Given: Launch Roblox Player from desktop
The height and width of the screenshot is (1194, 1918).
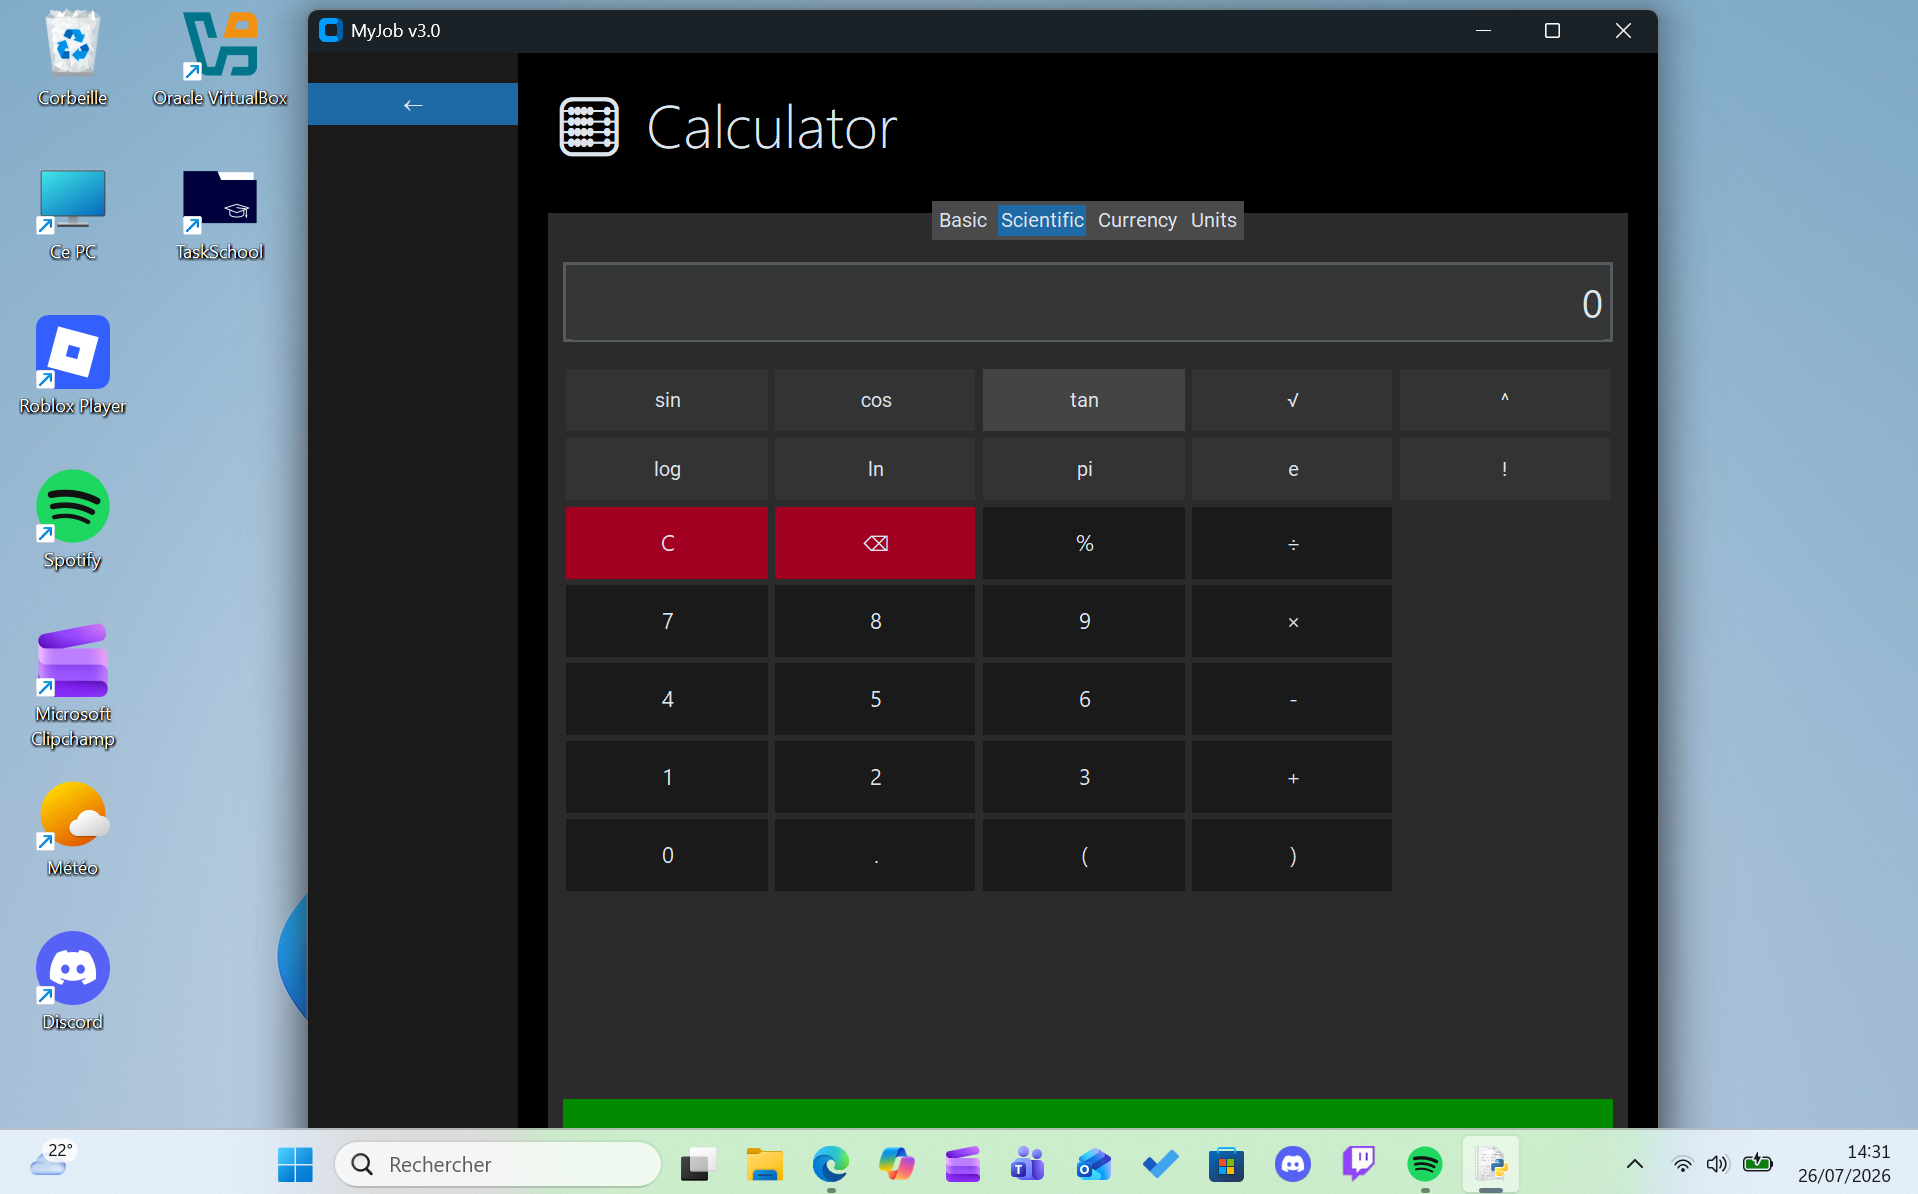Looking at the screenshot, I should click(x=72, y=366).
